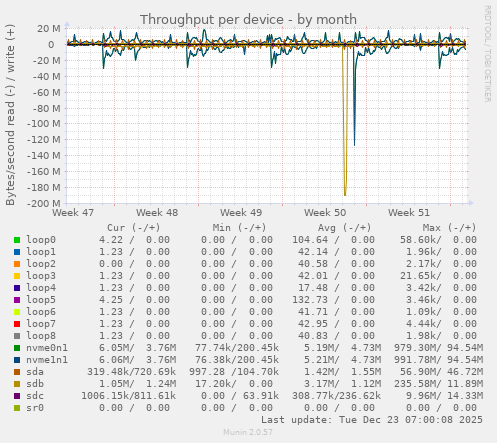This screenshot has height=443, width=497.
Task: Select the 'loop2' device label
Action: tap(41, 264)
